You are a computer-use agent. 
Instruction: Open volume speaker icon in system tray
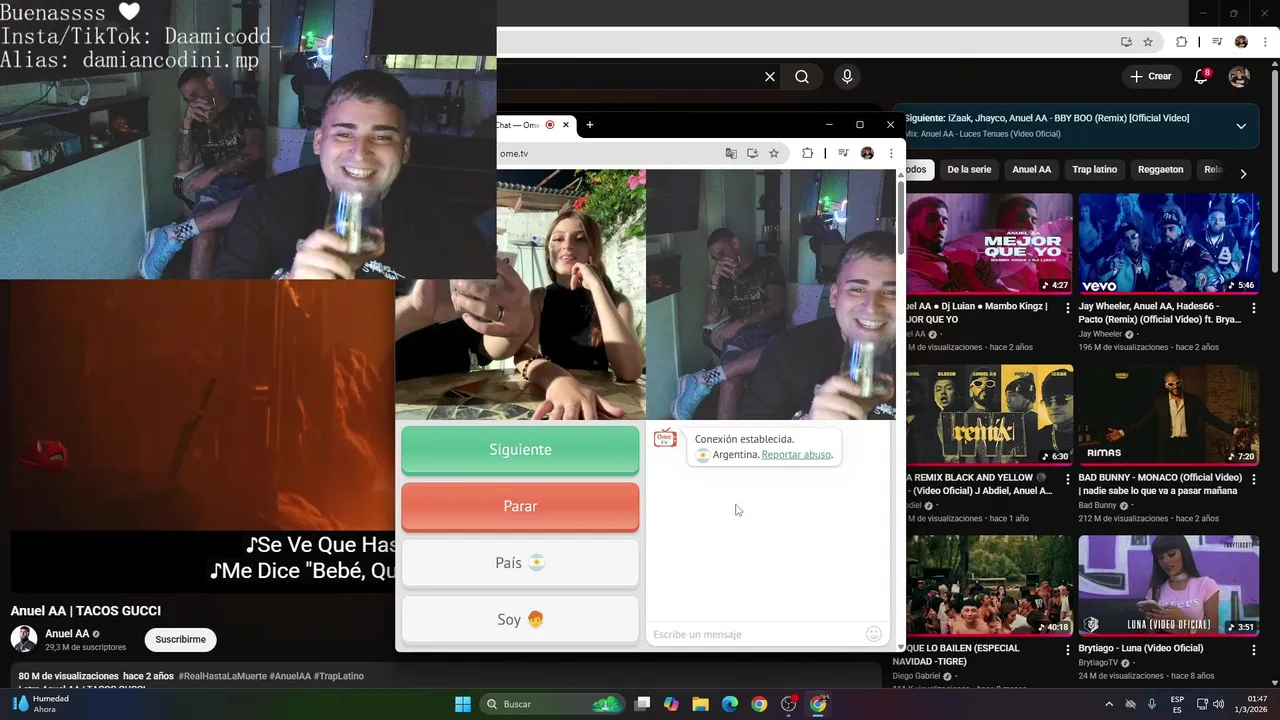pos(1219,704)
